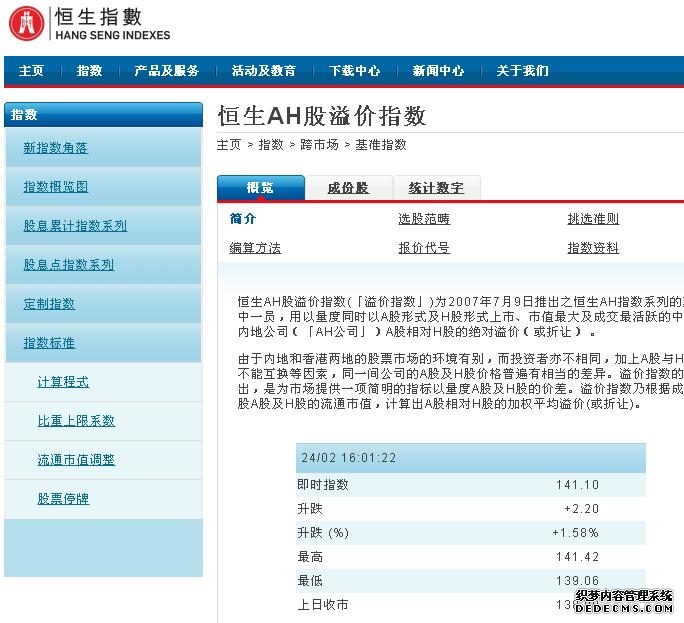Select the 简介 section link
The width and height of the screenshot is (684, 623).
[x=243, y=219]
